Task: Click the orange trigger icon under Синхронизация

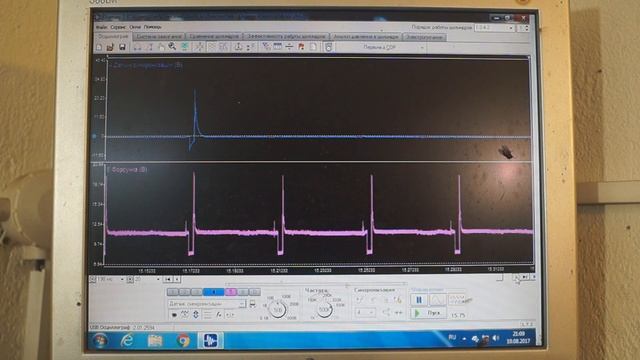Action: coord(398,300)
